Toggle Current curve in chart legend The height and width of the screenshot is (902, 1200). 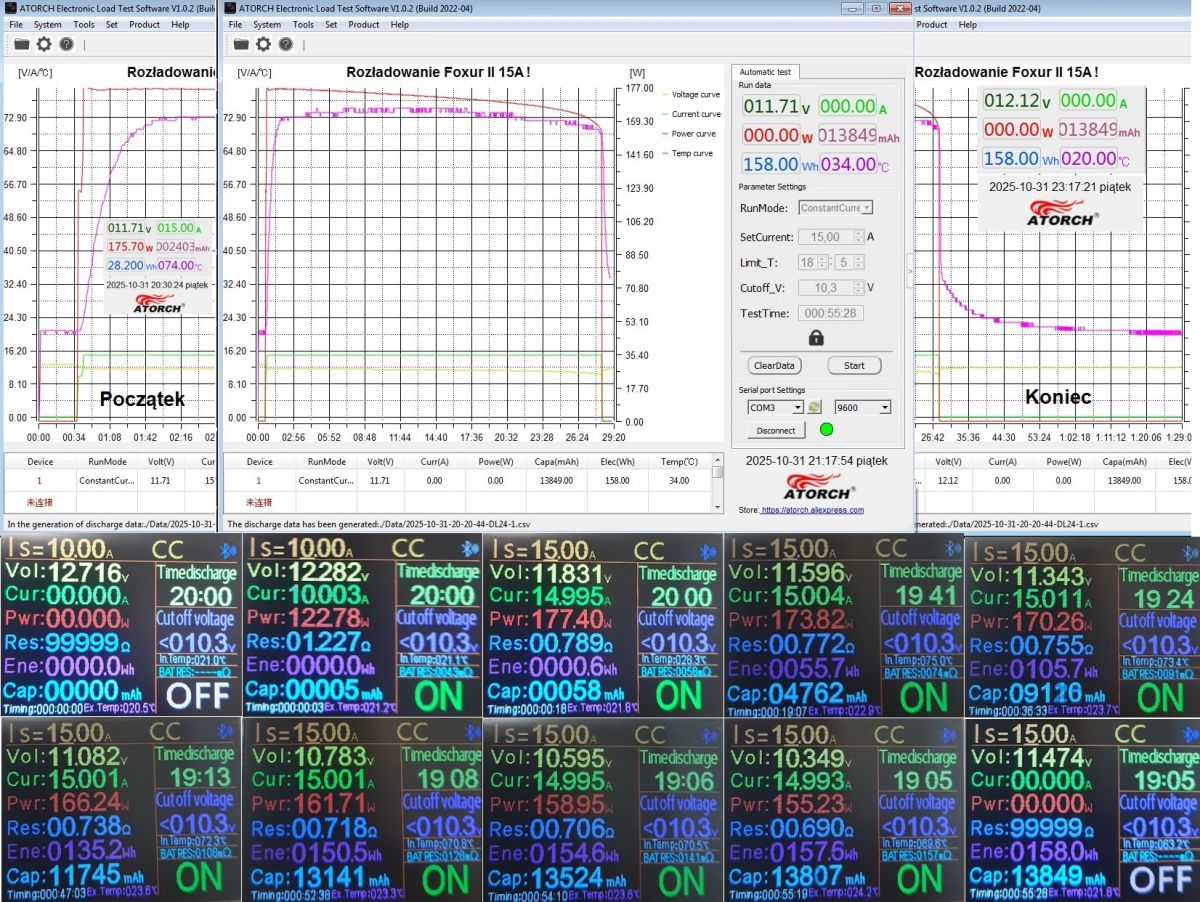[690, 114]
